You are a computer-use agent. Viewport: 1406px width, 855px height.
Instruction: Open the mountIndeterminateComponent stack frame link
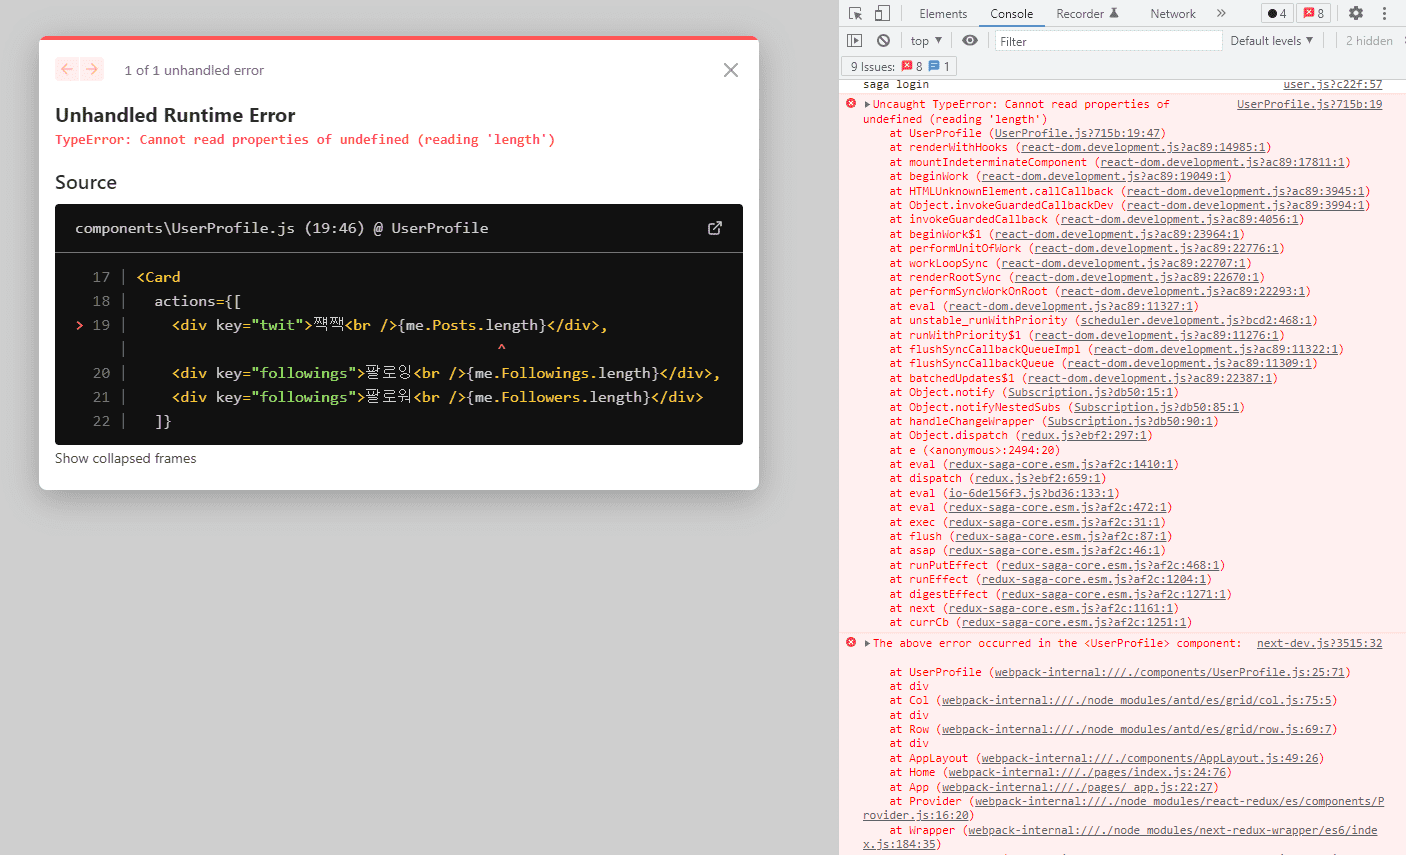(x=1221, y=162)
